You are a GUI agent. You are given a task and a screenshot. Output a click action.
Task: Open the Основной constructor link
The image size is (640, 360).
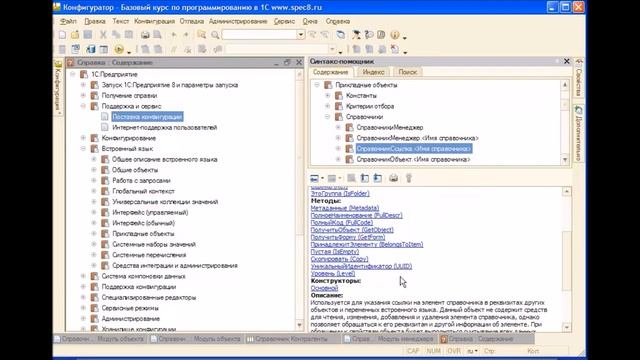324,288
